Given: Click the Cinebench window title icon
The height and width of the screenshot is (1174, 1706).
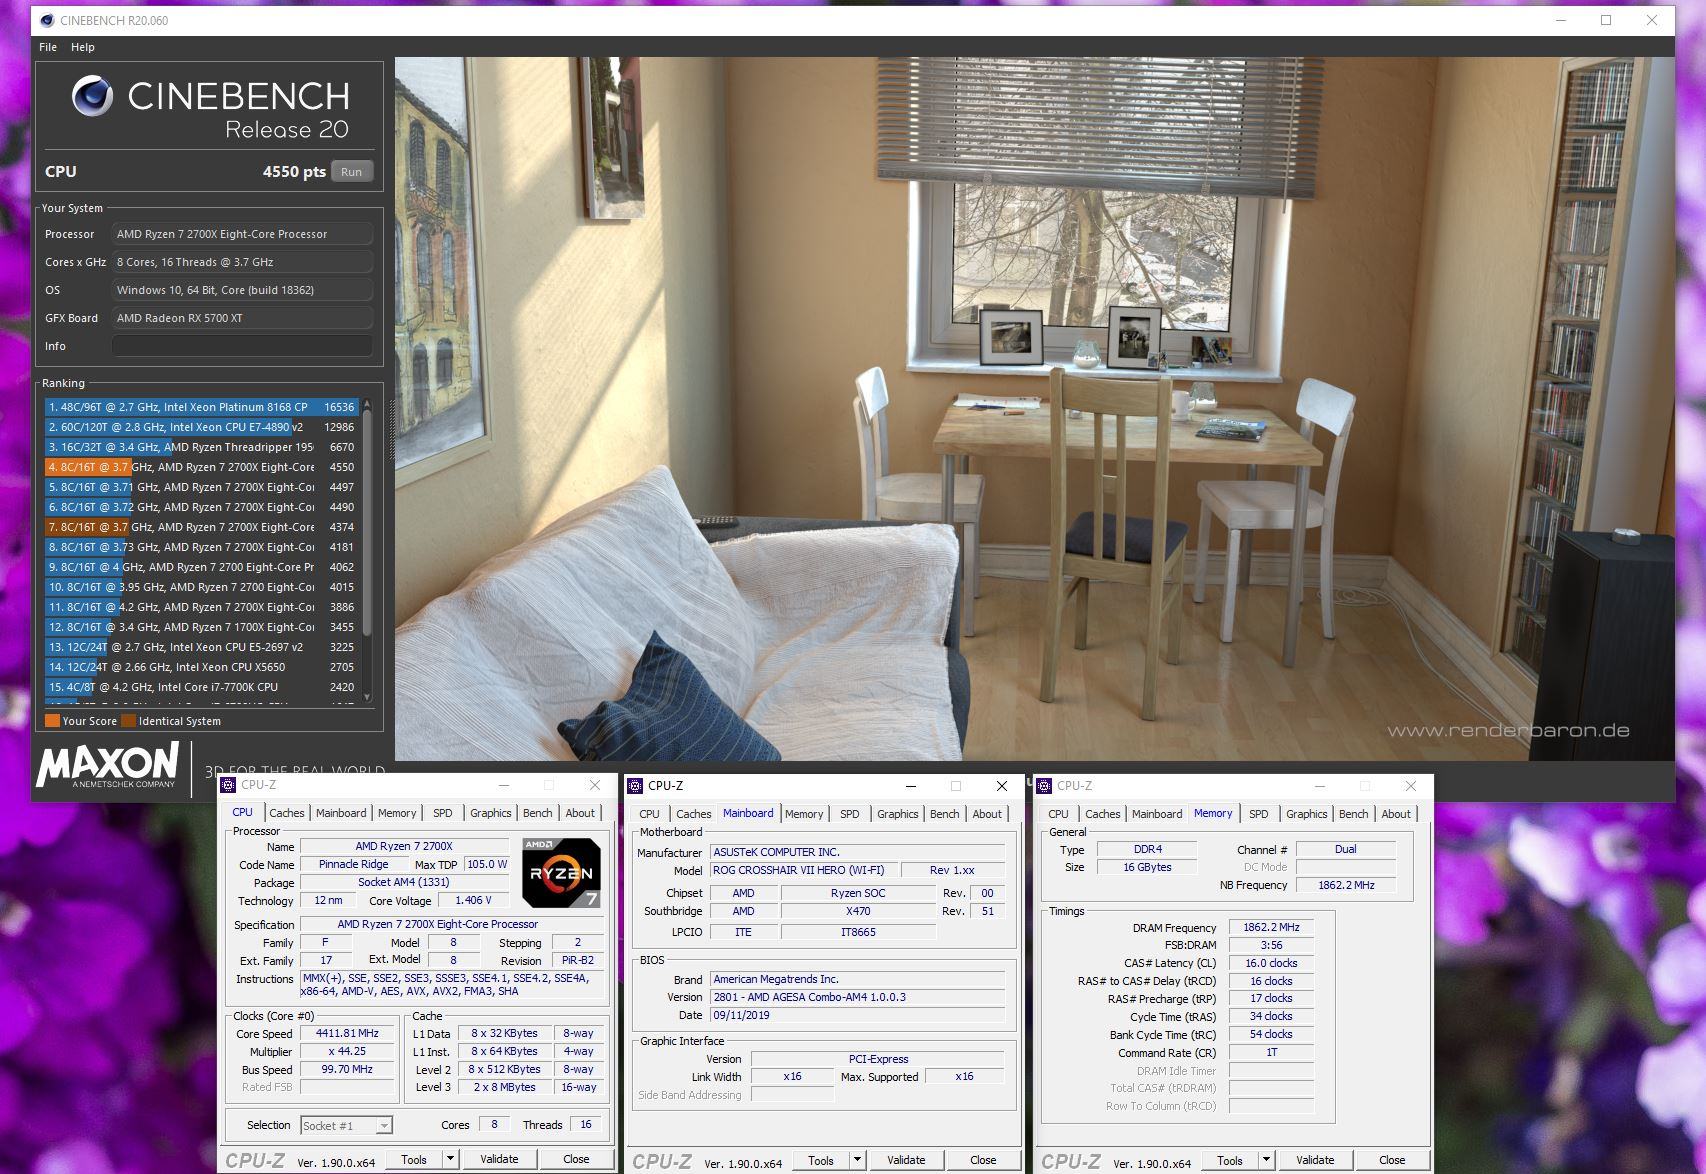Looking at the screenshot, I should pos(46,20).
